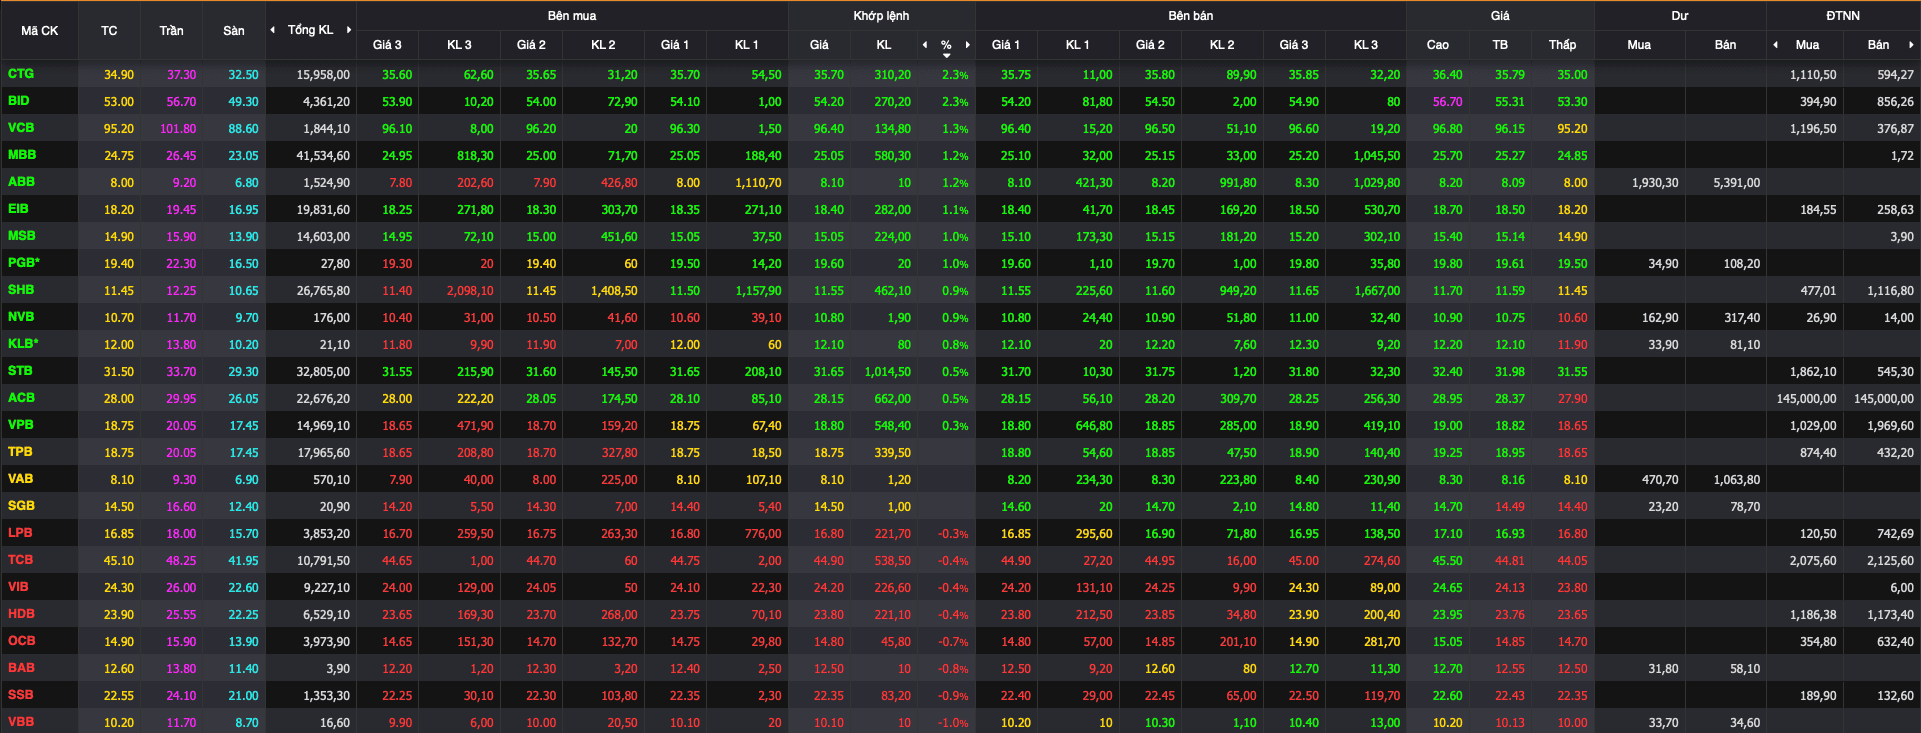
Task: Click the right arrow after the % column header
Action: (967, 45)
